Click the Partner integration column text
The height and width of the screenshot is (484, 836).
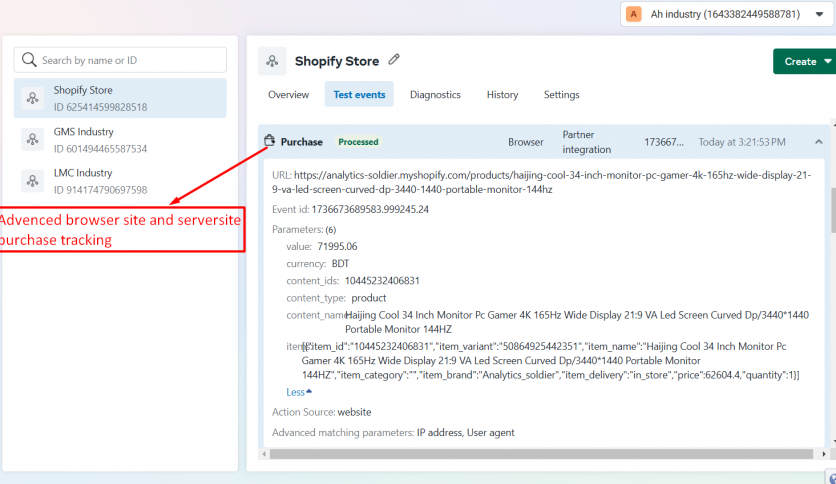click(x=586, y=142)
